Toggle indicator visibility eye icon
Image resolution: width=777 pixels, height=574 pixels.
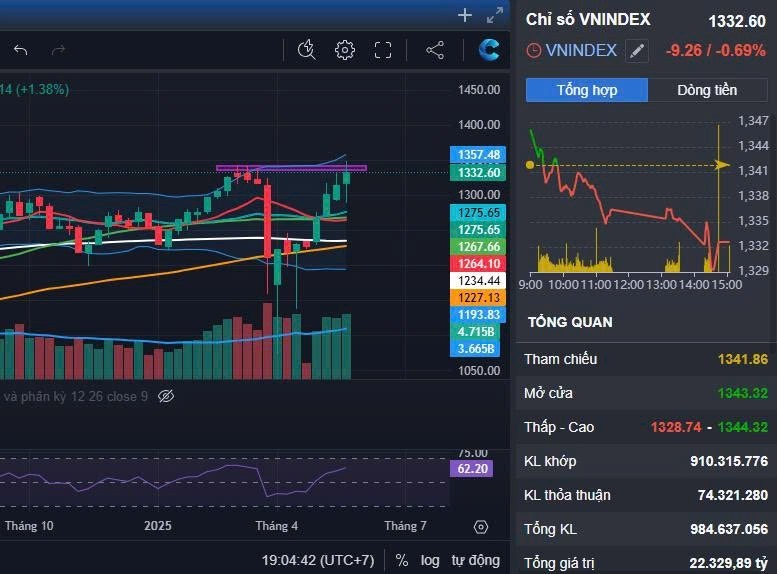click(x=166, y=396)
